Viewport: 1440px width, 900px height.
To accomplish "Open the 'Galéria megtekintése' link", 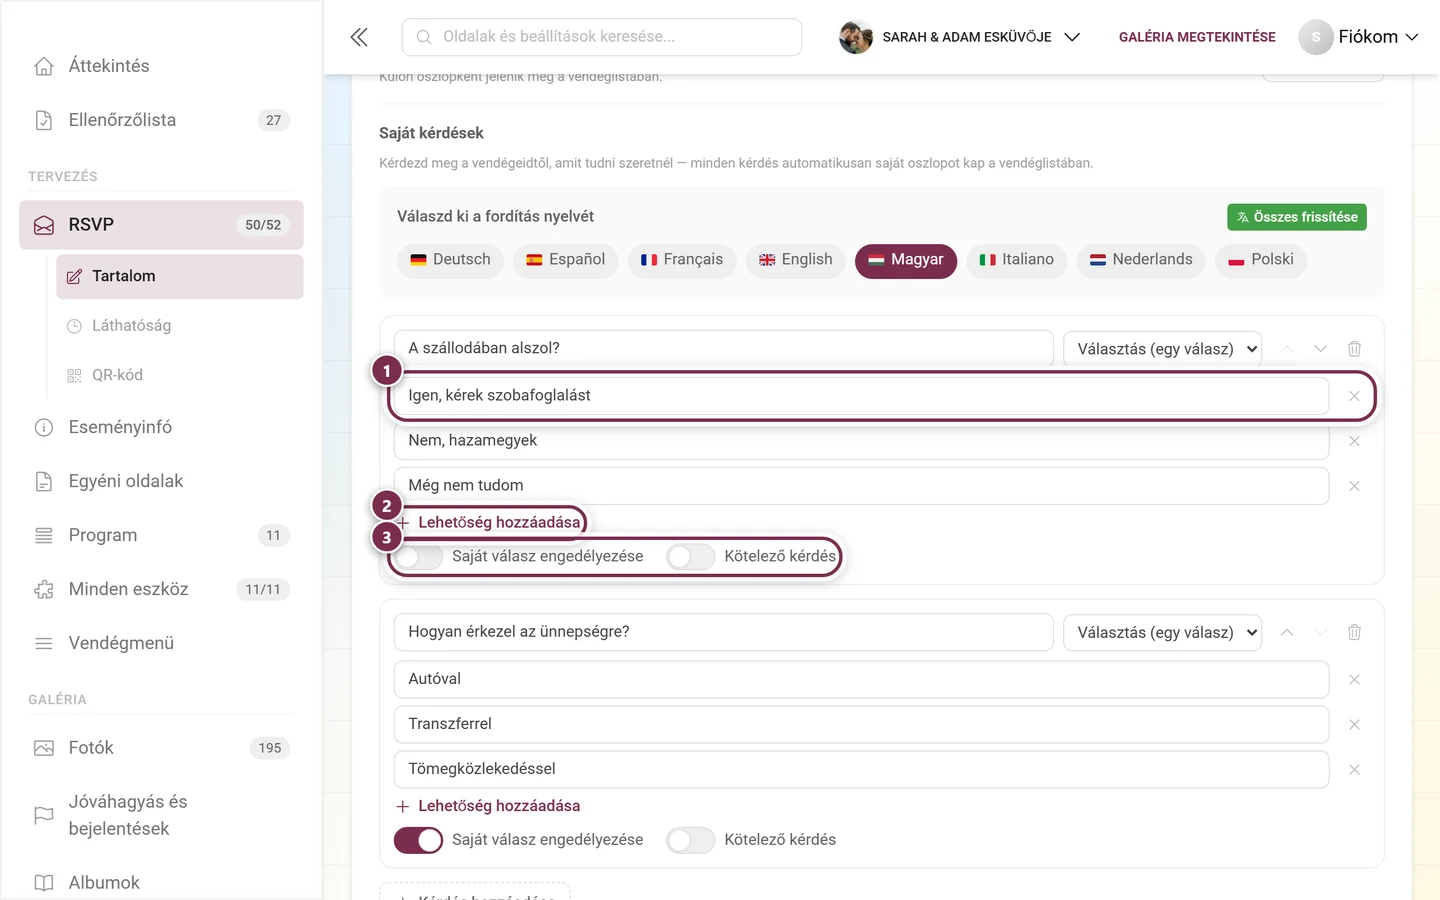I will click(x=1197, y=37).
